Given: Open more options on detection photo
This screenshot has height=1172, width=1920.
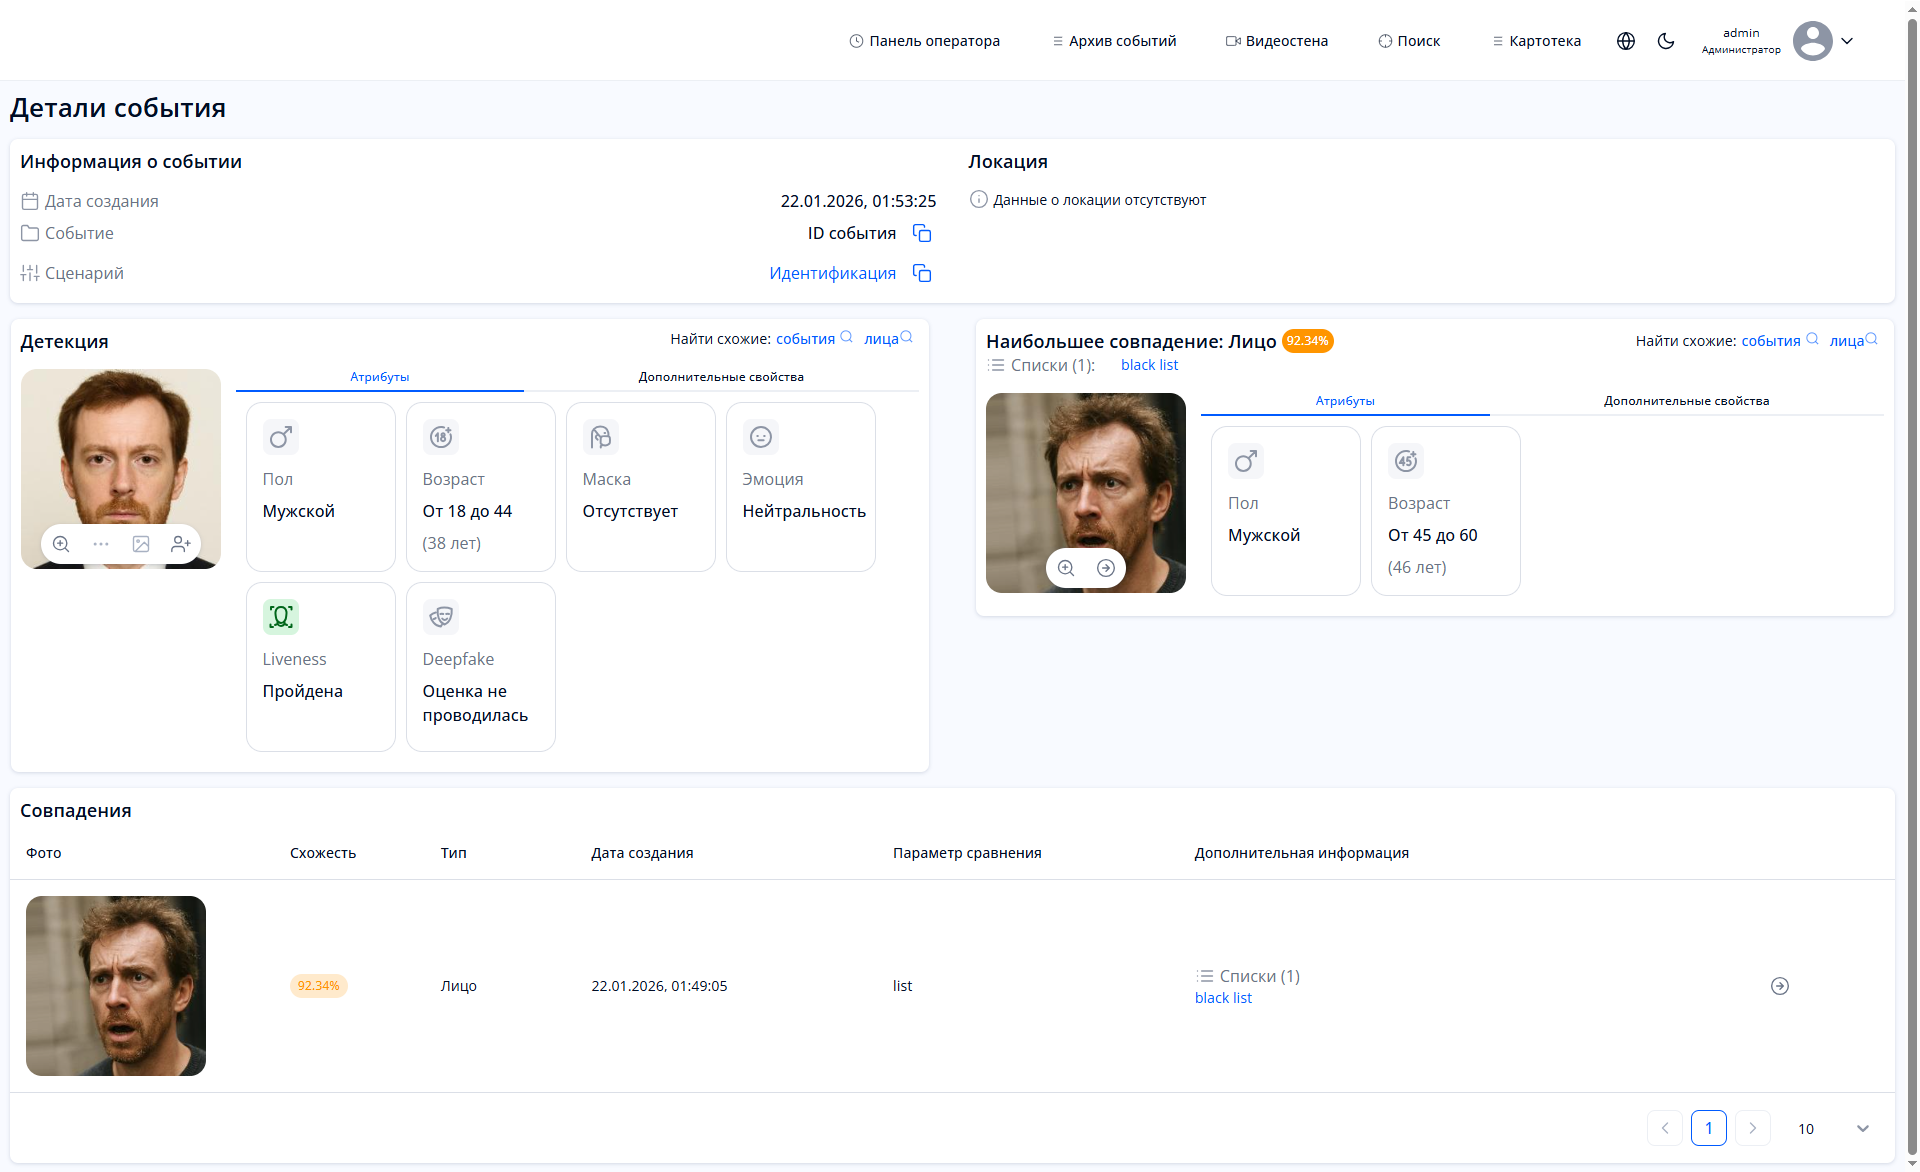Looking at the screenshot, I should tap(101, 544).
